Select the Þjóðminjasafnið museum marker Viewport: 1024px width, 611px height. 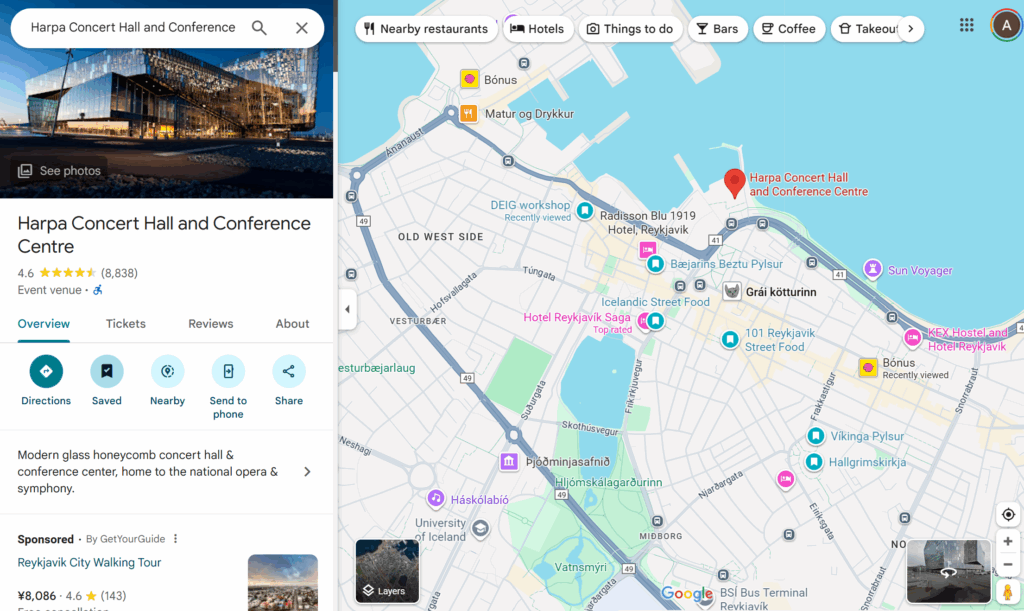pos(509,462)
